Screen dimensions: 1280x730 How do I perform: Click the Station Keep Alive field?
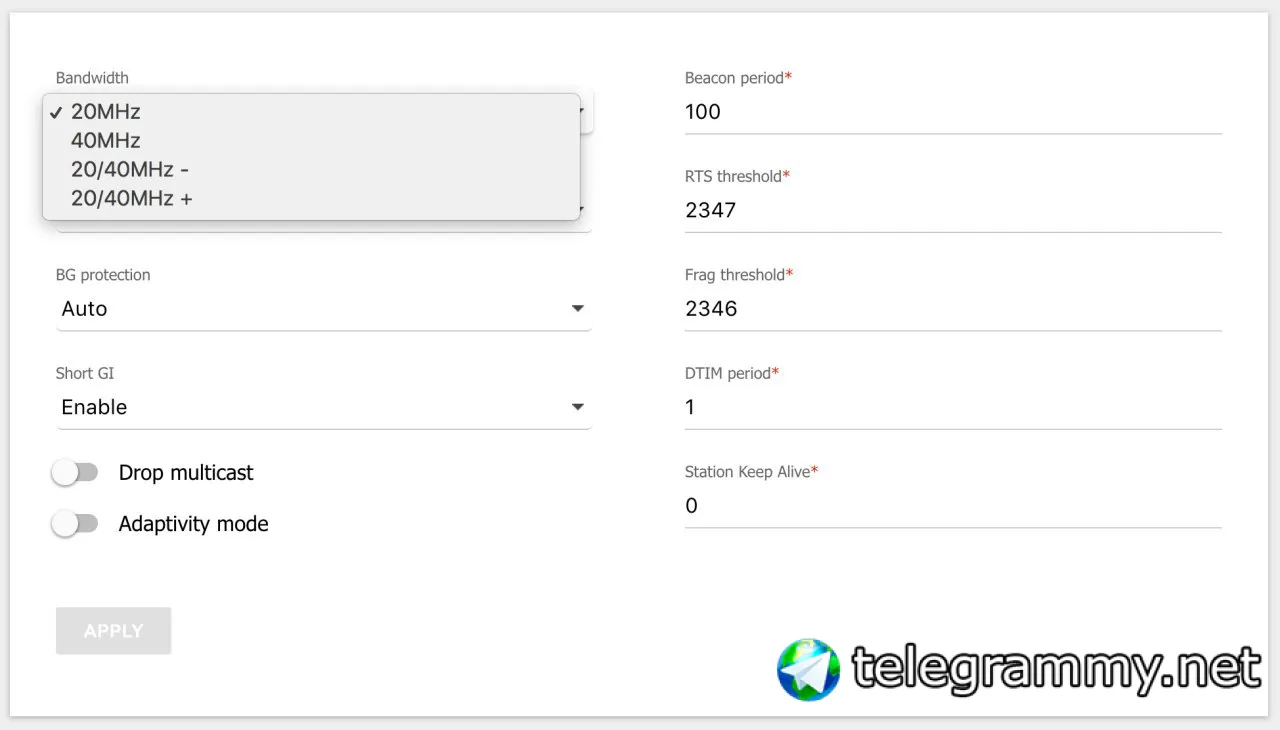coord(952,506)
